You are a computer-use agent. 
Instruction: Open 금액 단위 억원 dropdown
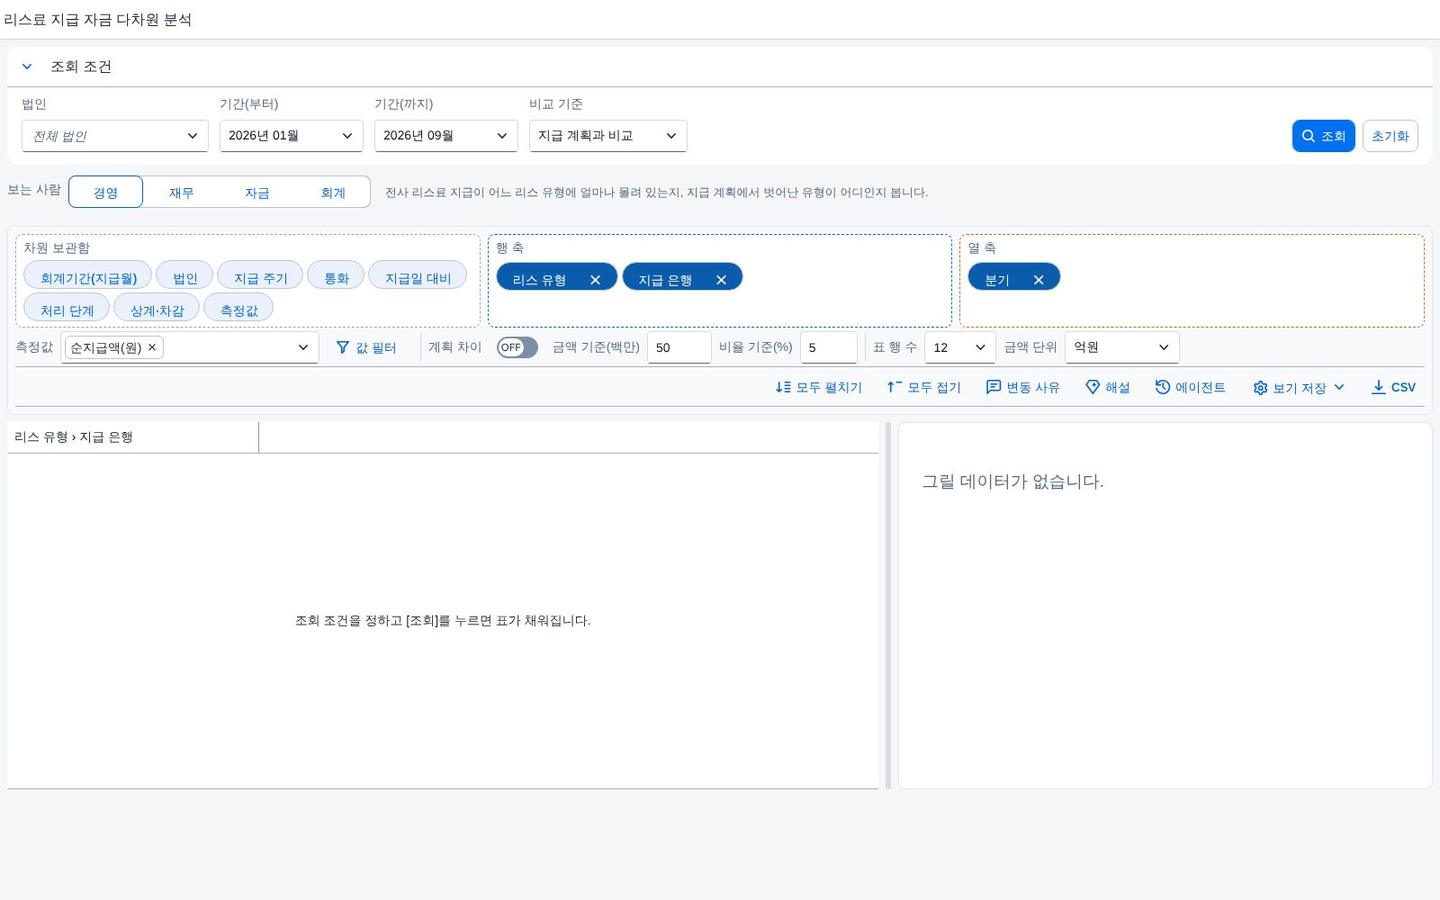coord(1122,347)
